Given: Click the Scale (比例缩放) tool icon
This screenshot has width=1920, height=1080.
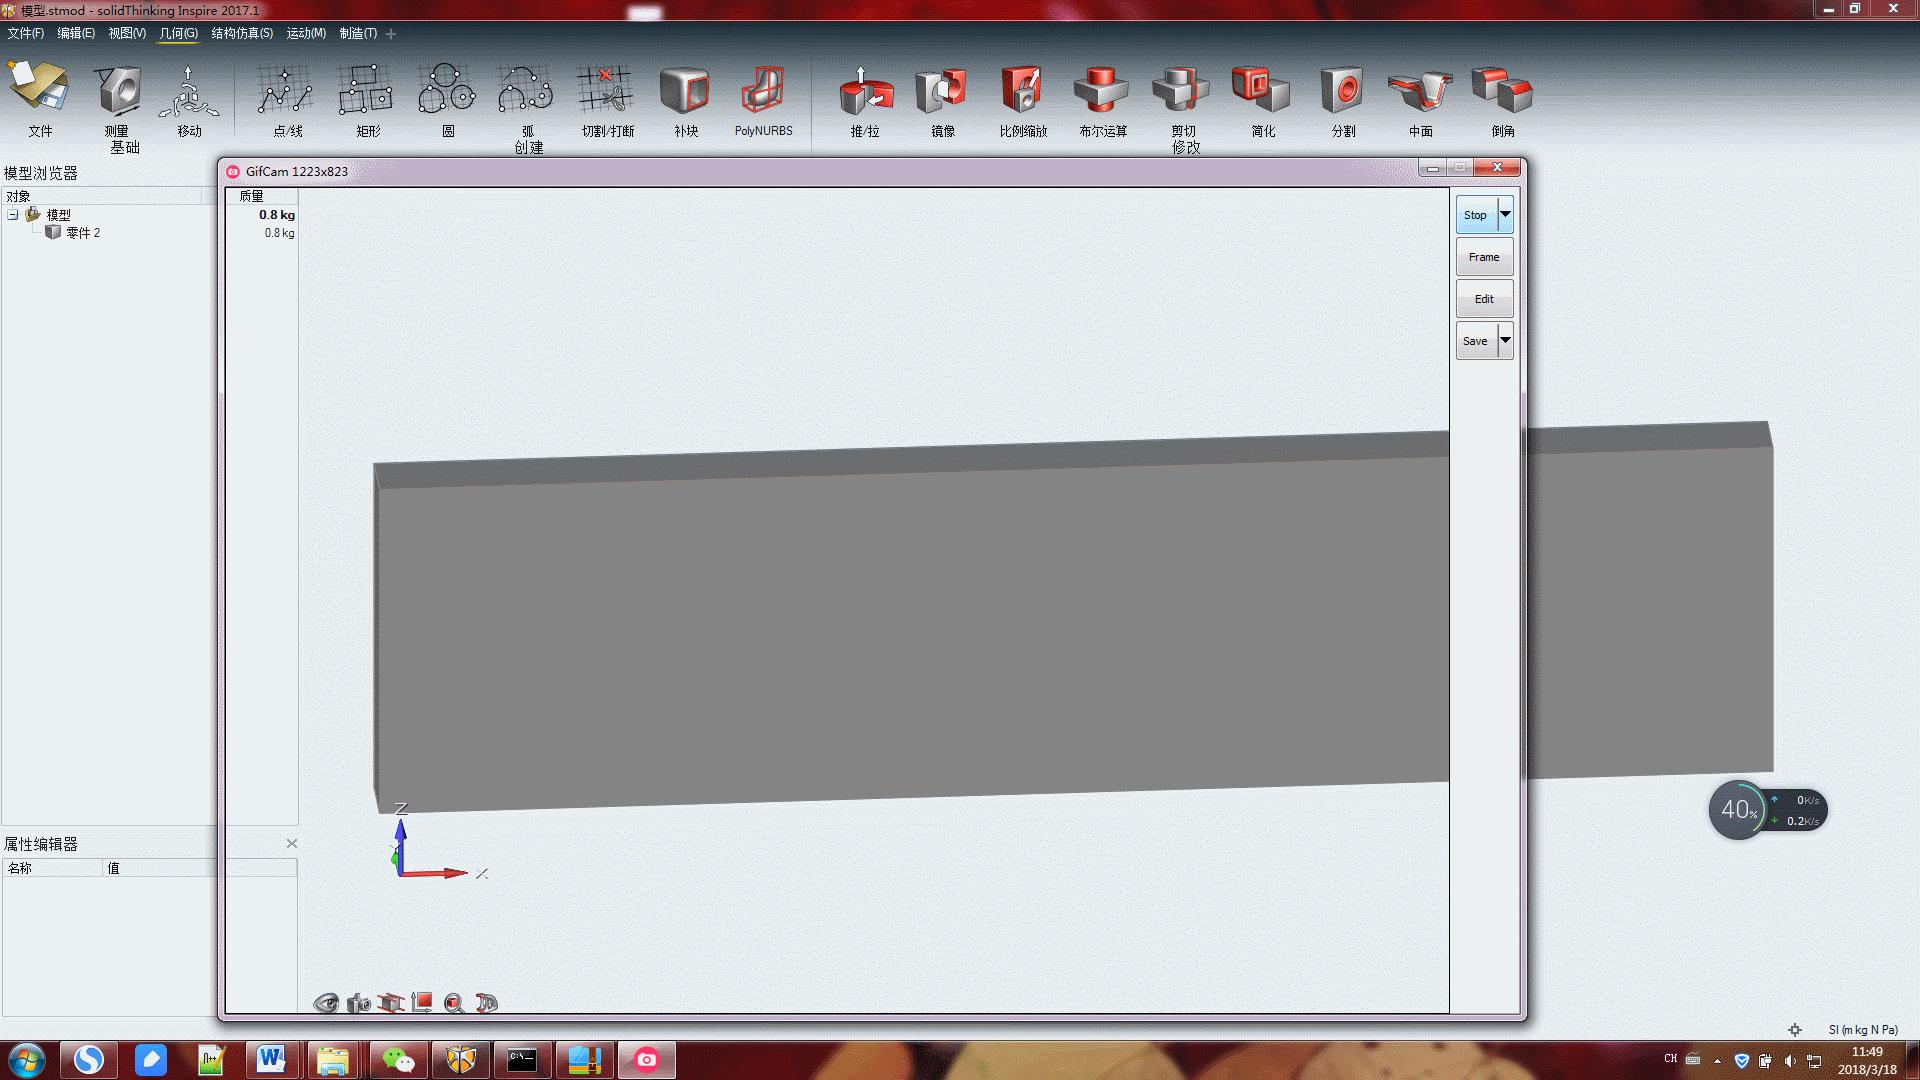Looking at the screenshot, I should click(x=1022, y=92).
